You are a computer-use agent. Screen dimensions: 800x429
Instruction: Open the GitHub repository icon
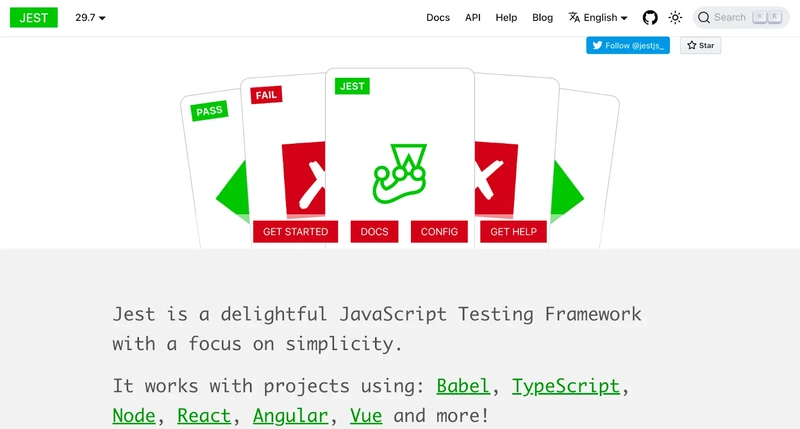[x=649, y=17]
